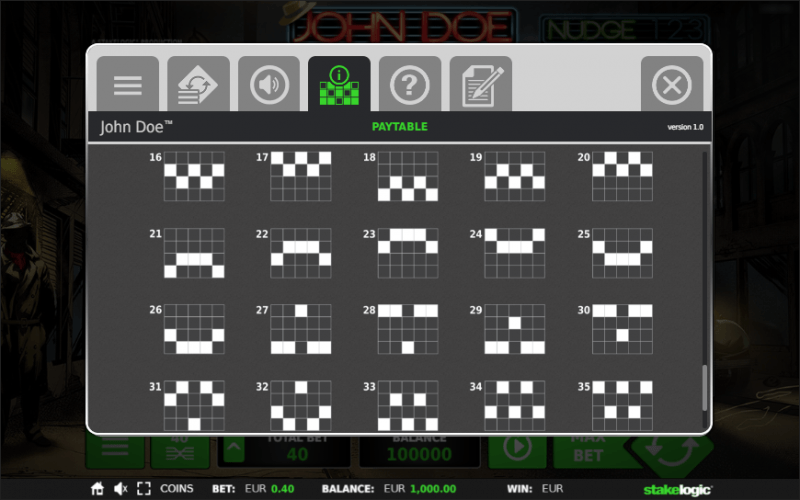
Task: Click payline 29 pattern diagram
Action: 515,329
